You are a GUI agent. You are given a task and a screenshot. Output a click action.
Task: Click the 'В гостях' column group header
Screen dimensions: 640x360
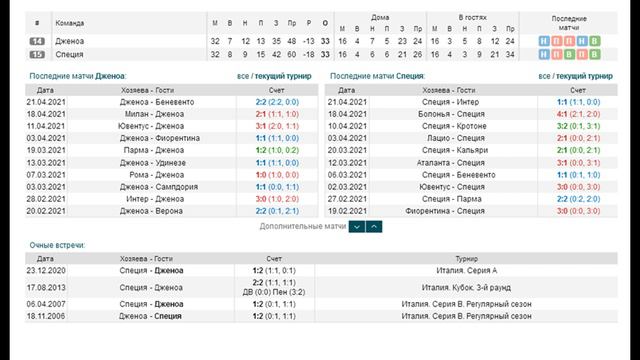(472, 17)
